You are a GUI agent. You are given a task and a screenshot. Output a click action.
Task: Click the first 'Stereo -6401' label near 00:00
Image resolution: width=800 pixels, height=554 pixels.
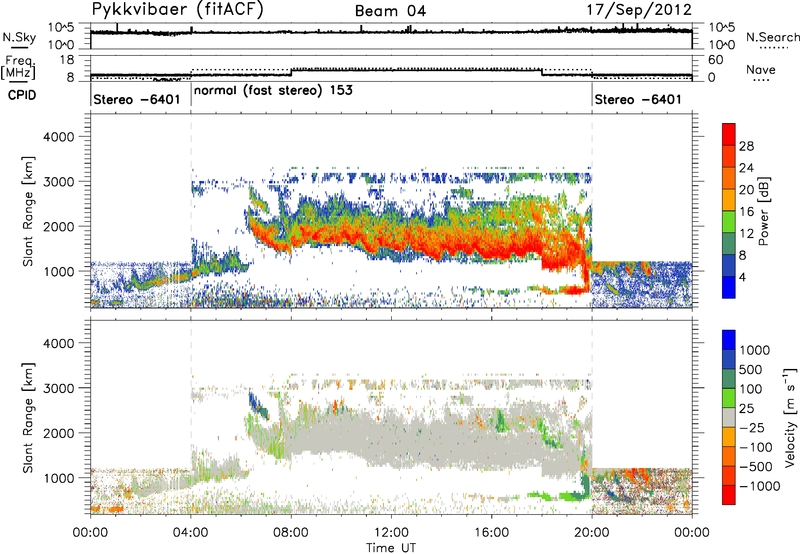tap(137, 99)
